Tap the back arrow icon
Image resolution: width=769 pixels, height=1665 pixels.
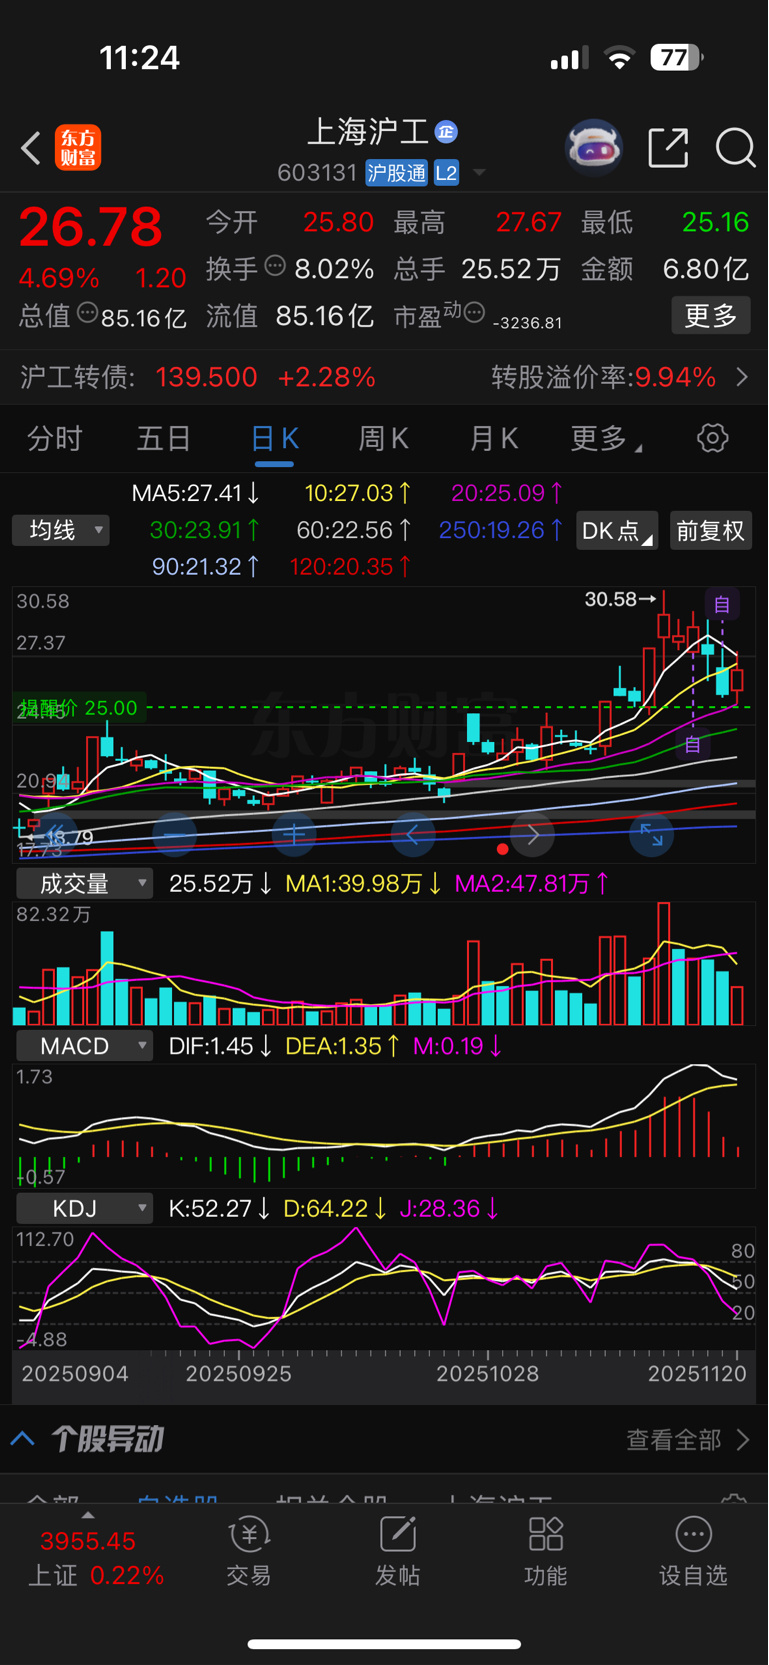pyautogui.click(x=31, y=148)
